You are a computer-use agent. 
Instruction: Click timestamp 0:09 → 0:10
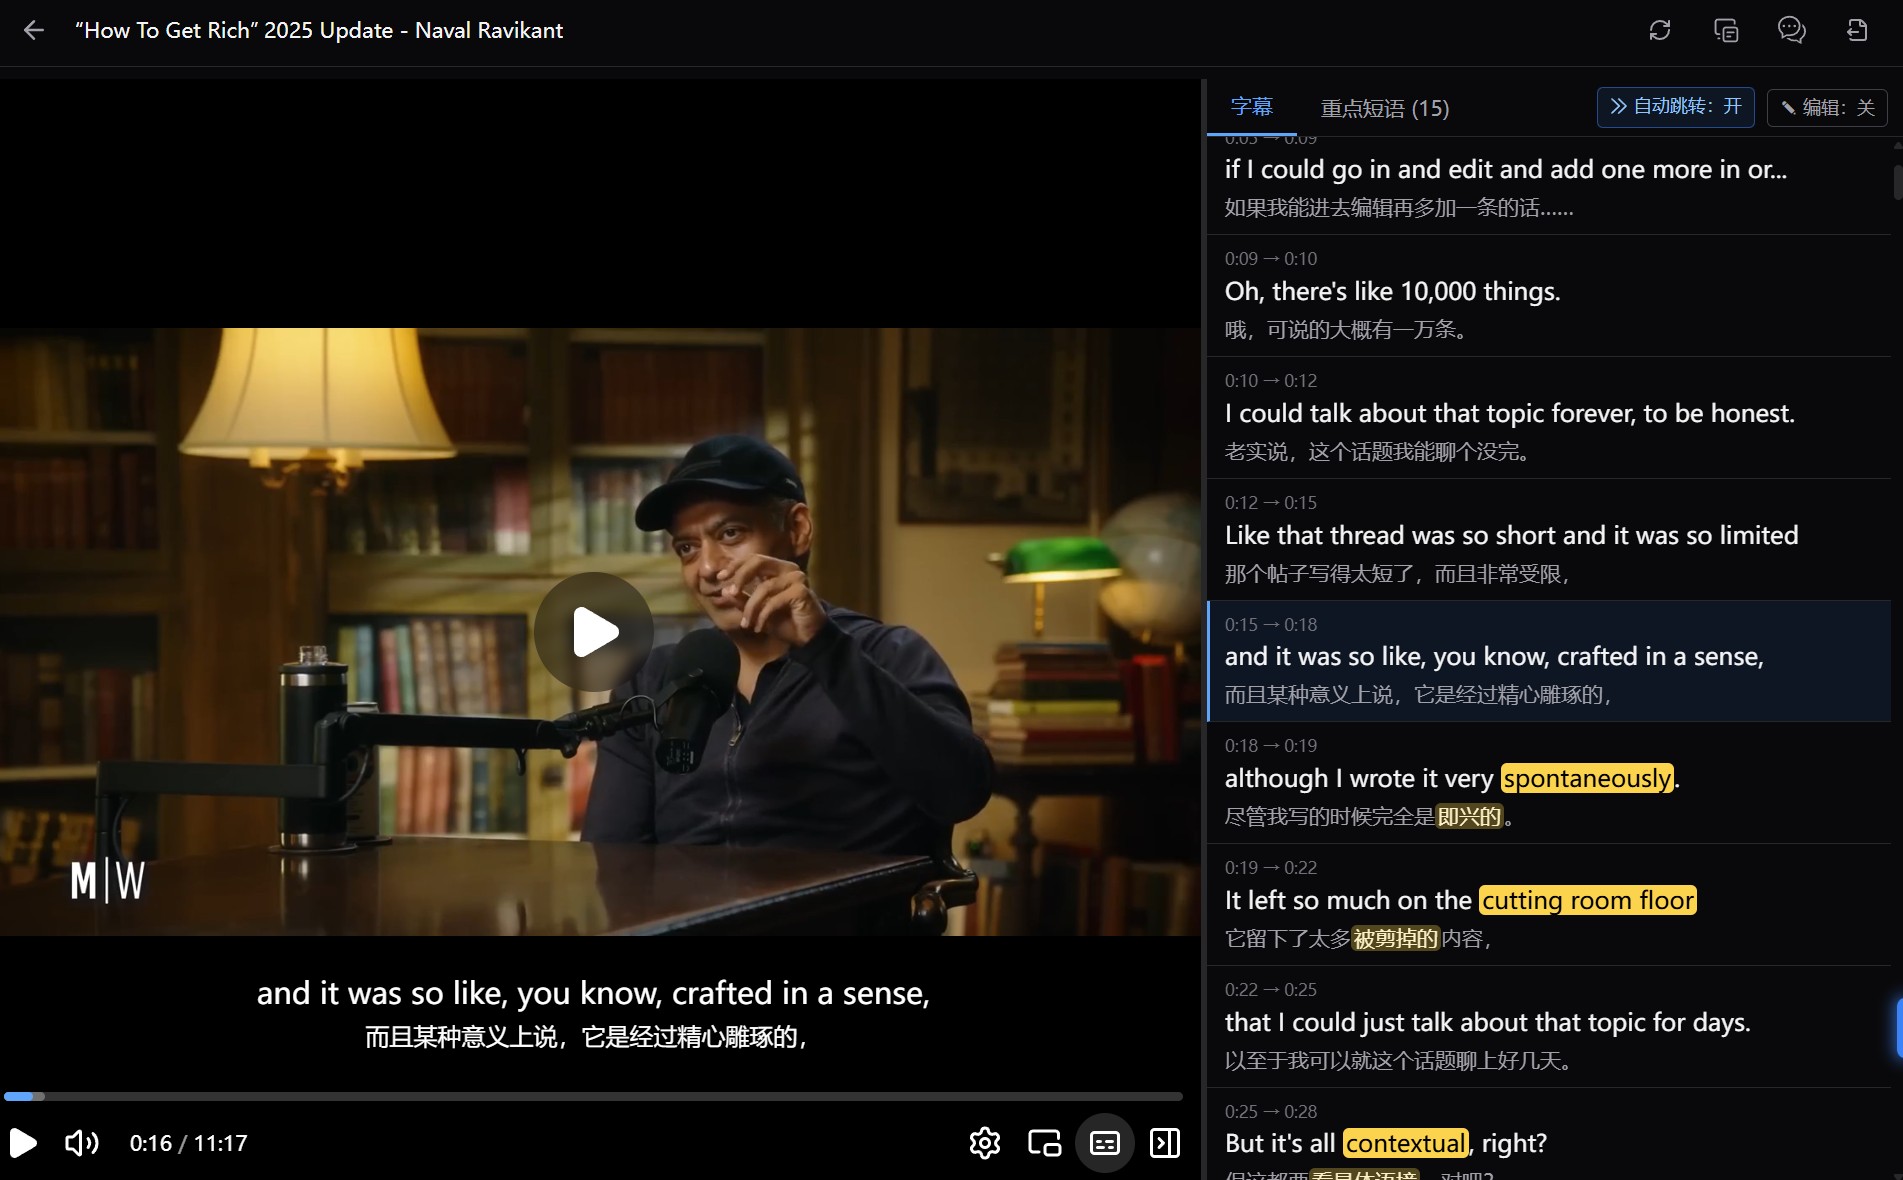coord(1271,259)
